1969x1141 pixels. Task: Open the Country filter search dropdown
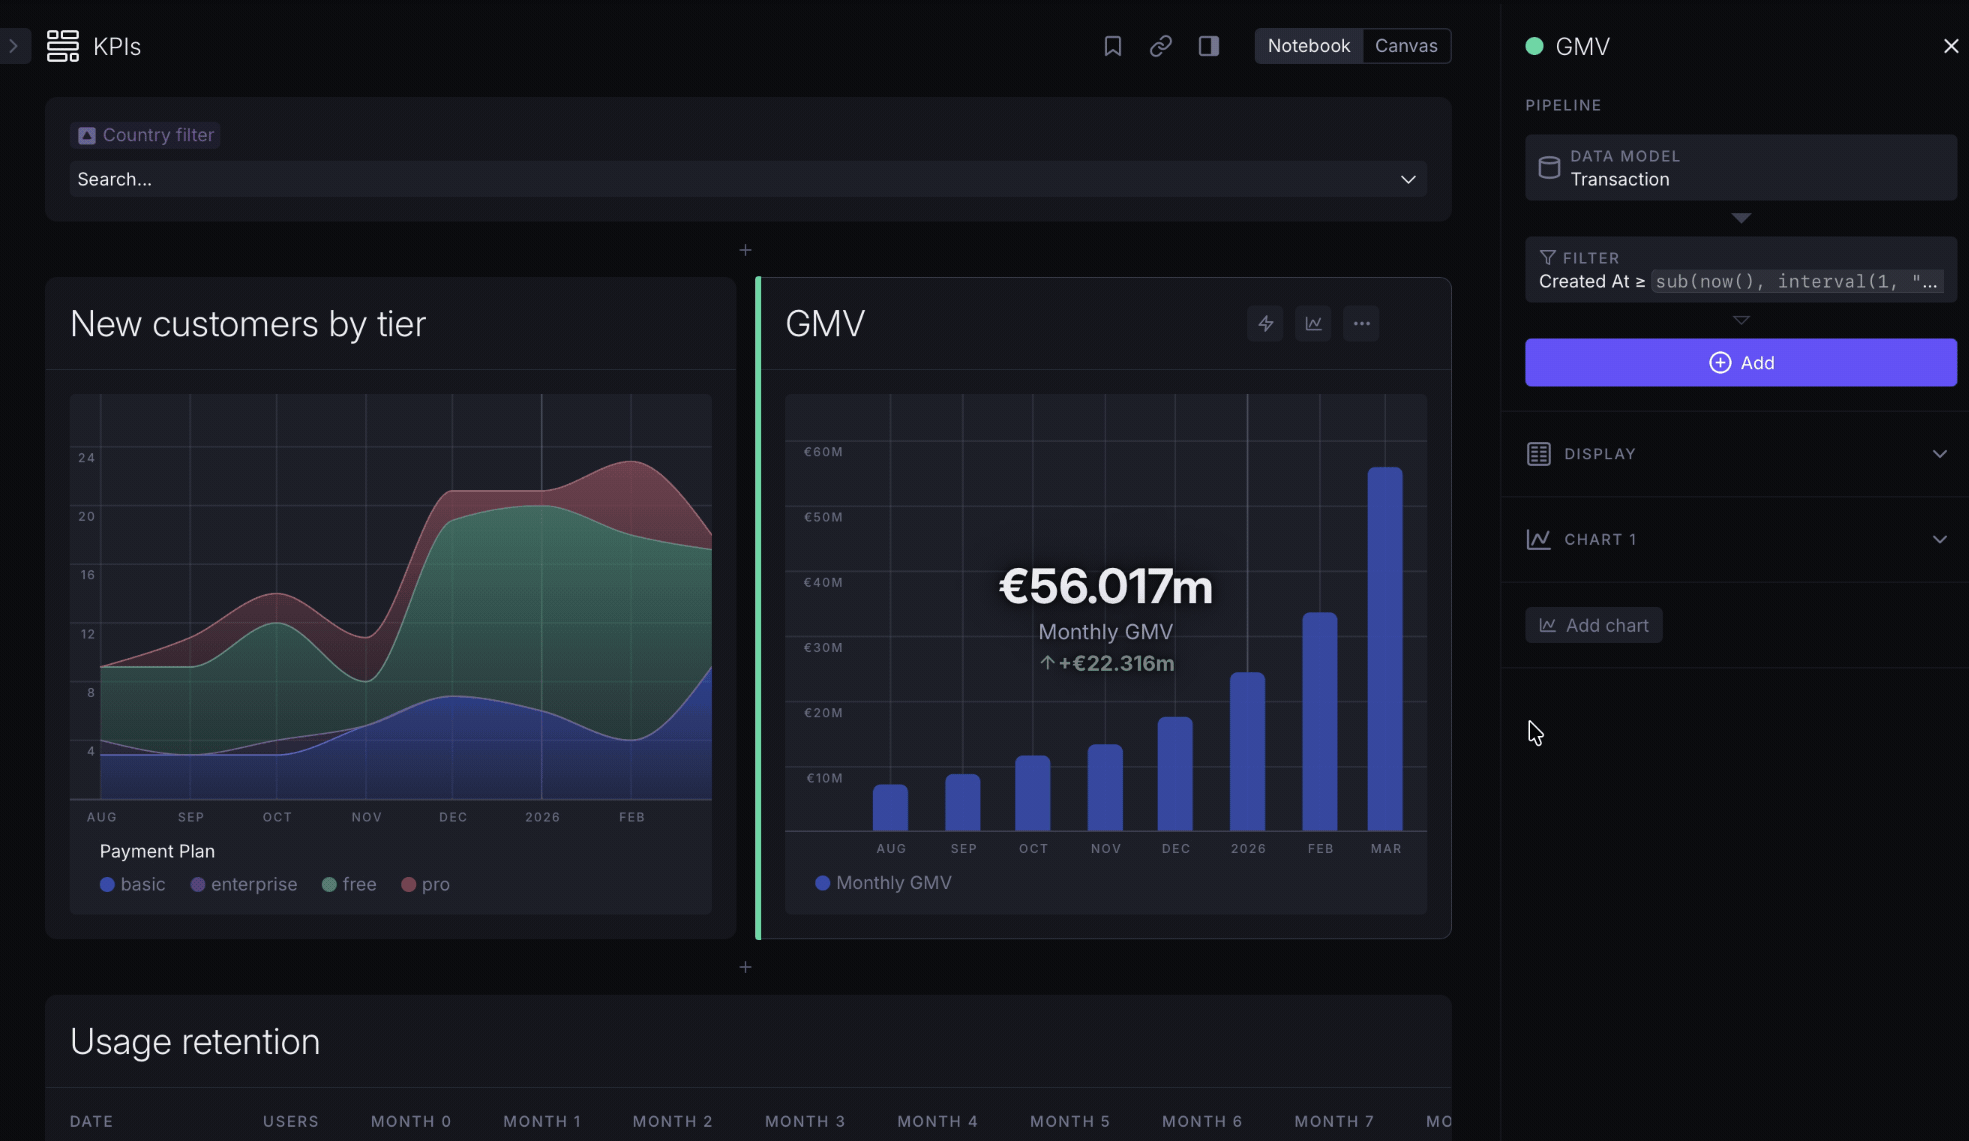click(748, 179)
